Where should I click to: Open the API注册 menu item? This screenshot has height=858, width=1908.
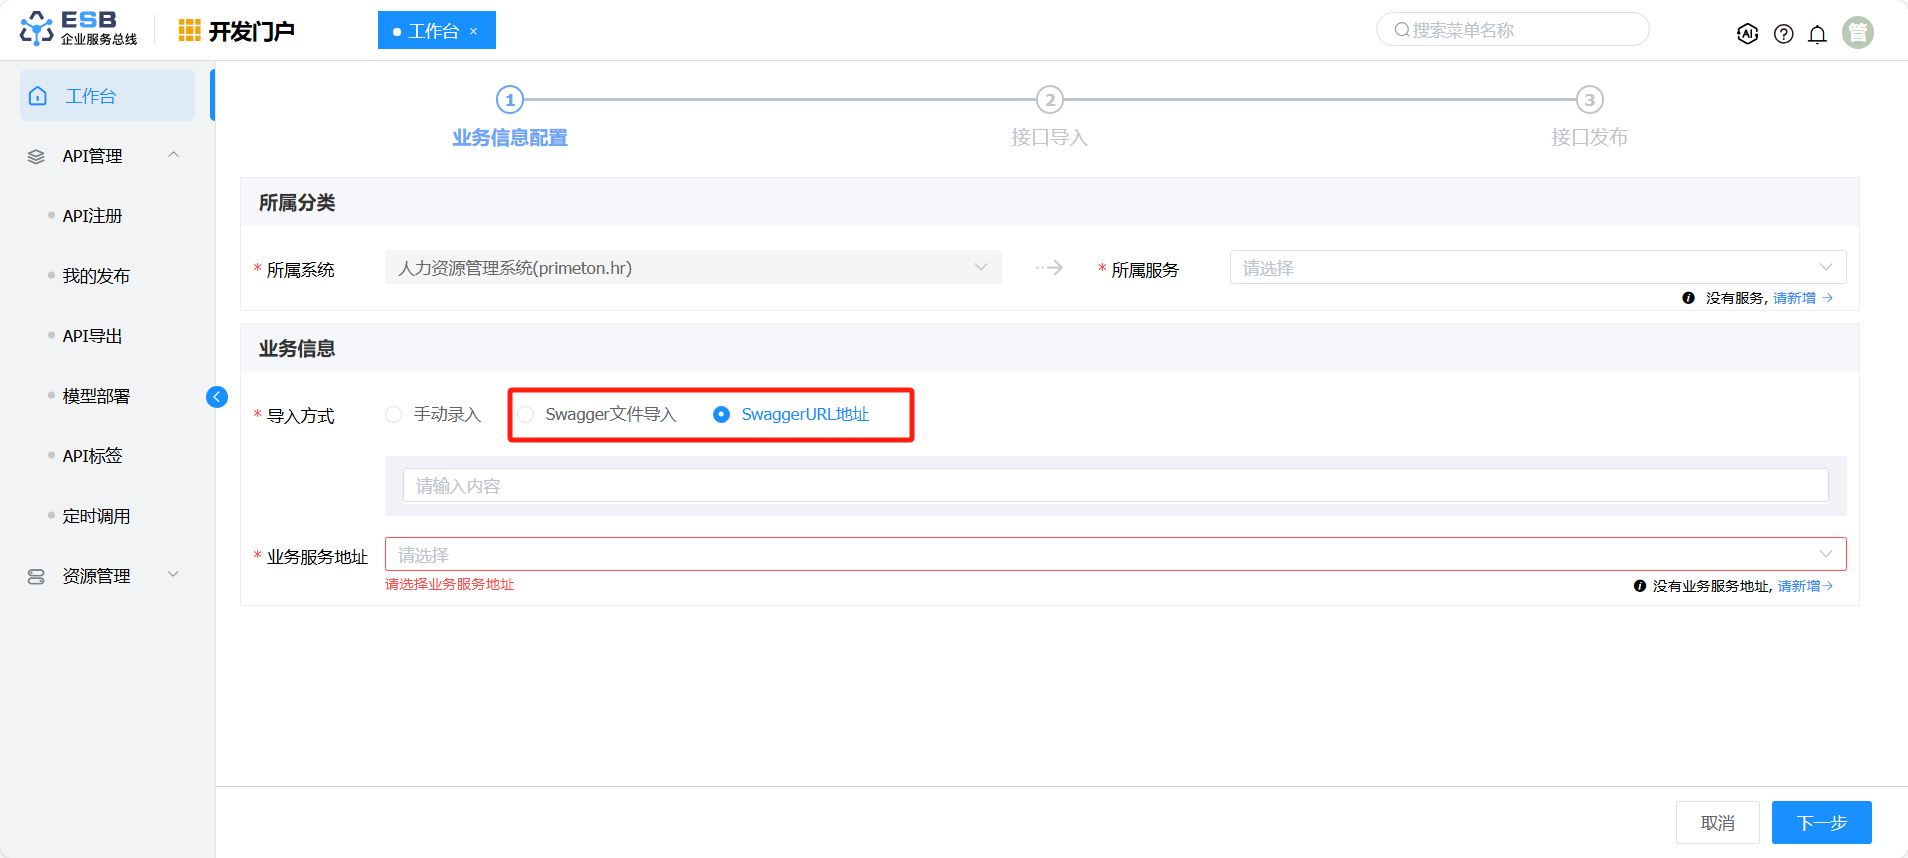[92, 216]
